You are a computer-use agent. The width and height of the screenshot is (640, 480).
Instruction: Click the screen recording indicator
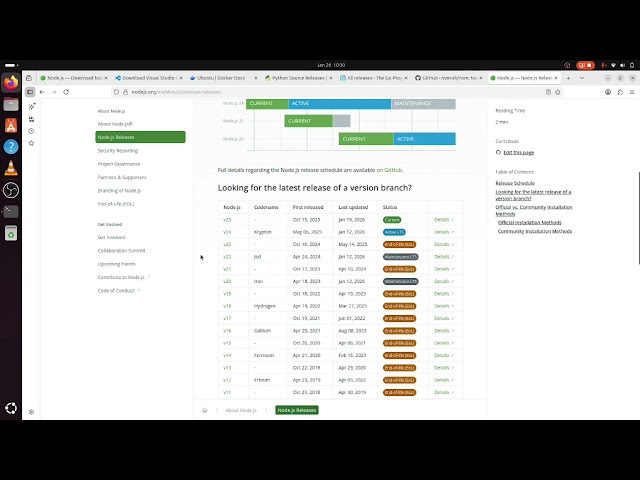[x=585, y=65]
